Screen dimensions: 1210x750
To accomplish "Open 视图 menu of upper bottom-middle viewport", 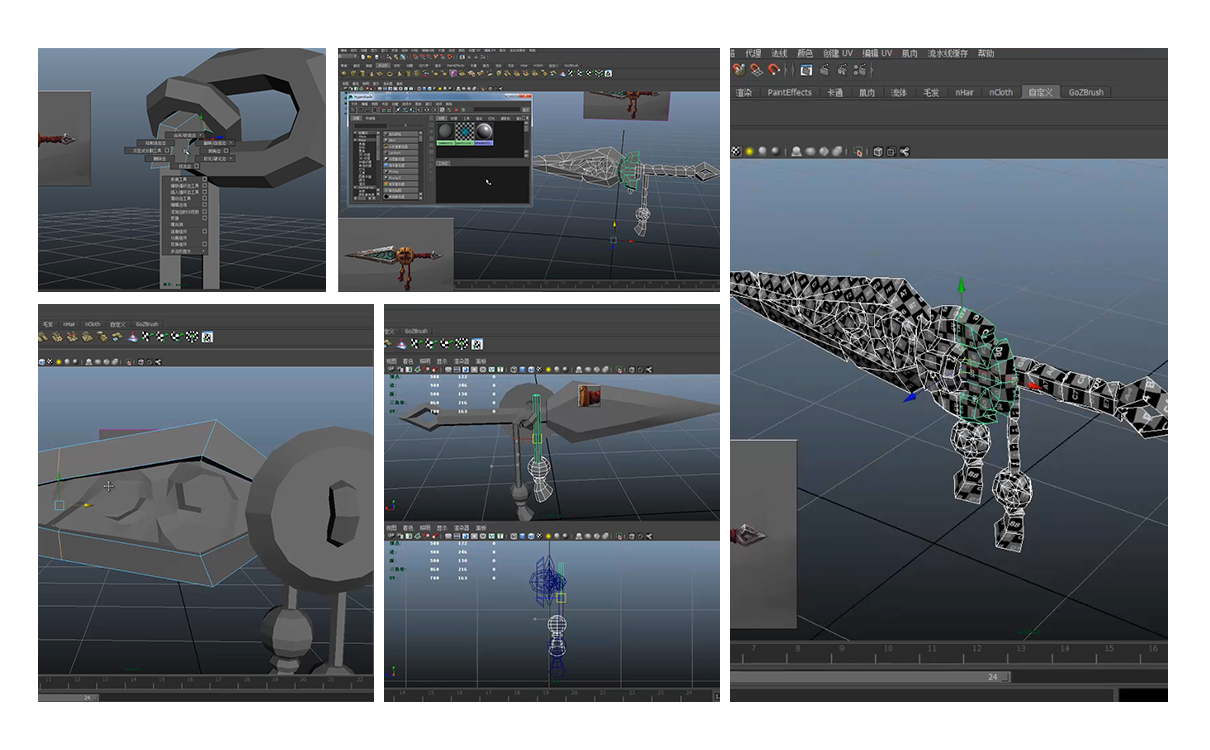I will point(392,360).
